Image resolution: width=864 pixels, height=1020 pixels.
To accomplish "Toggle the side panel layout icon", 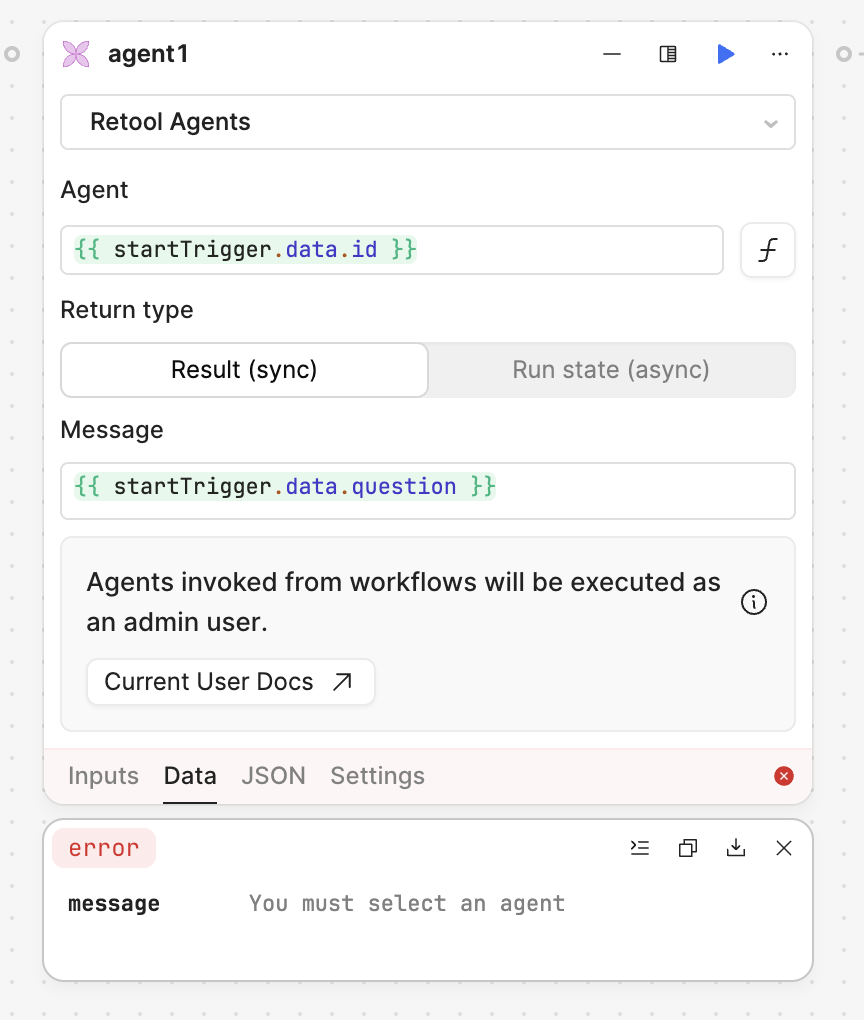I will pos(668,54).
